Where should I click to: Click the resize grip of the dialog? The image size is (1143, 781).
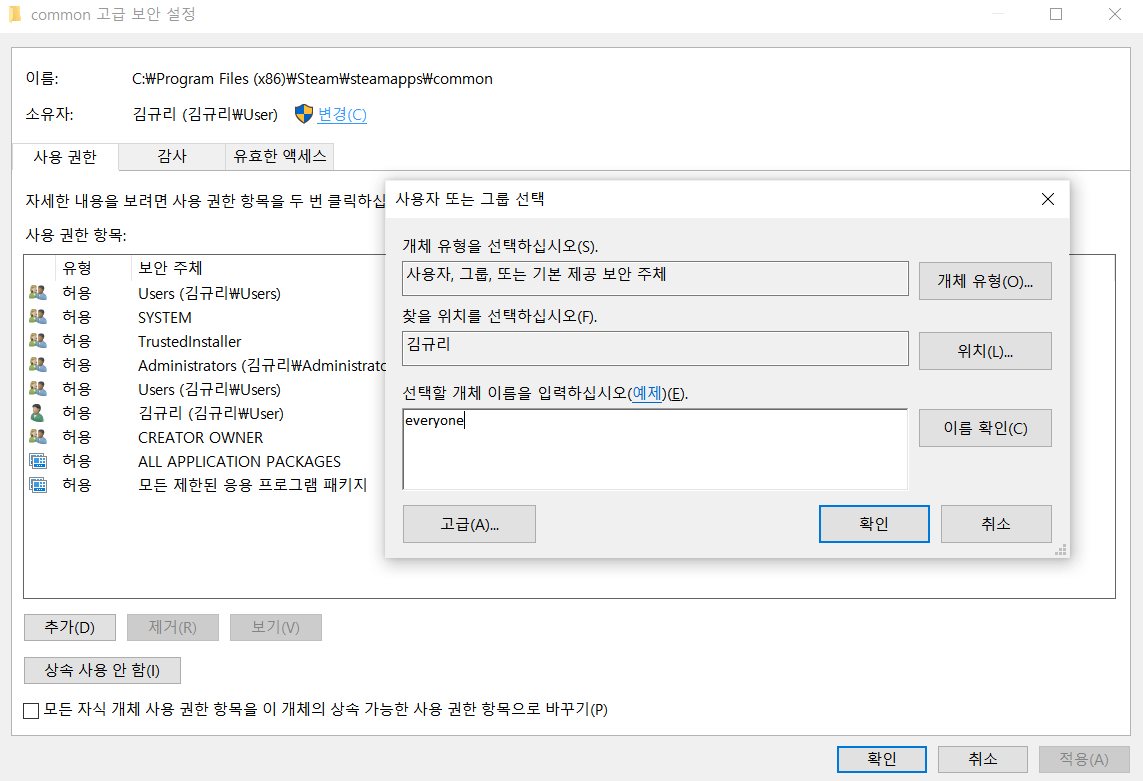(x=1061, y=550)
